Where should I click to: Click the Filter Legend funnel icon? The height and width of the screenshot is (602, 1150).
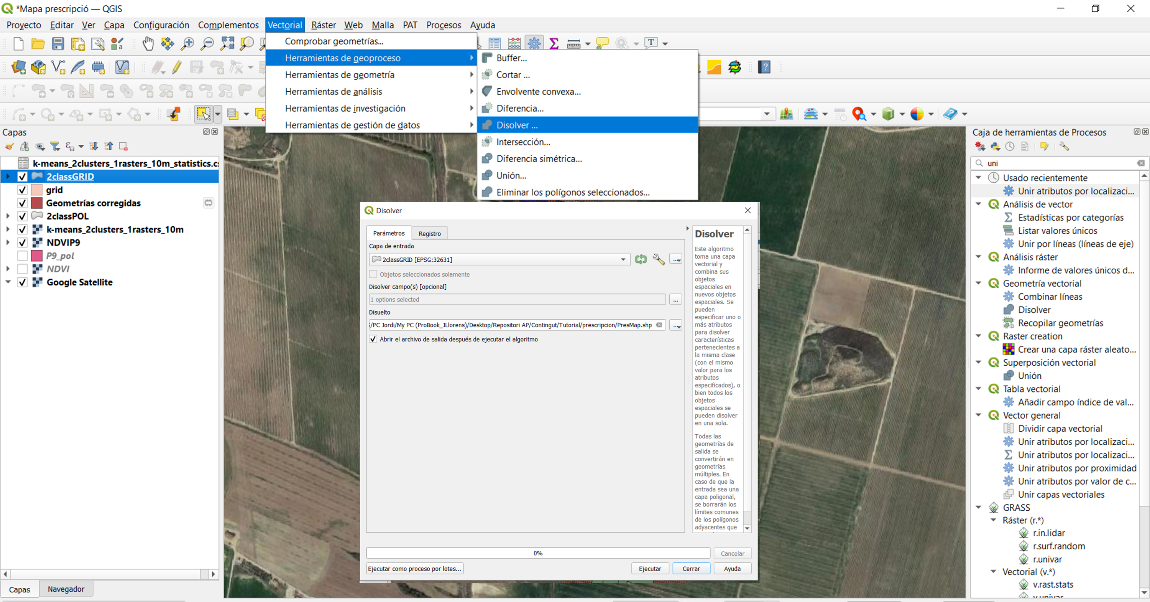pos(54,146)
